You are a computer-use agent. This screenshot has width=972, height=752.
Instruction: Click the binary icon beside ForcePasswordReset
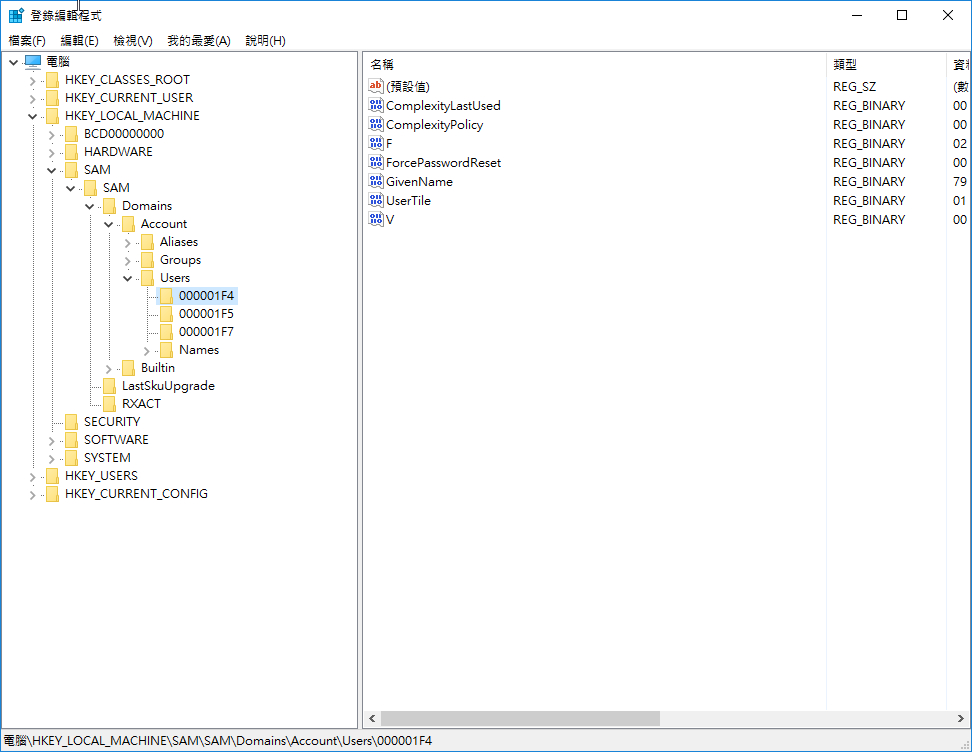pos(376,162)
